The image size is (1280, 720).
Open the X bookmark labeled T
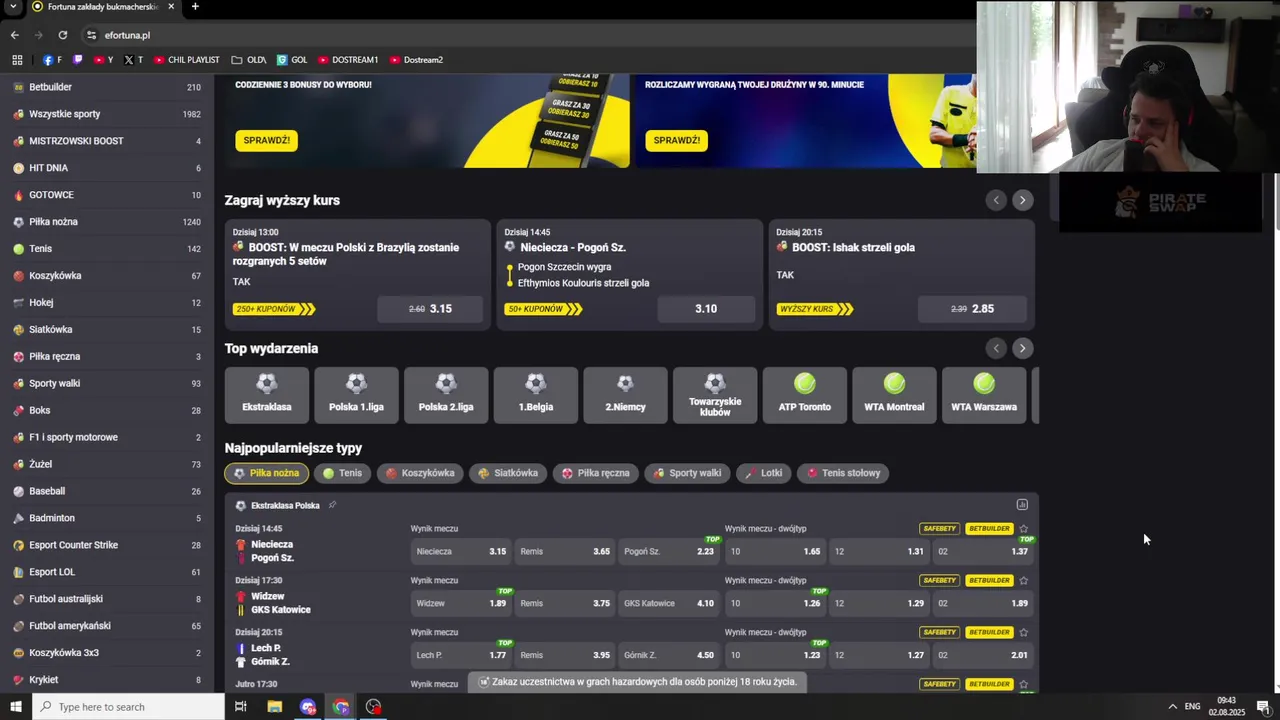click(x=133, y=60)
